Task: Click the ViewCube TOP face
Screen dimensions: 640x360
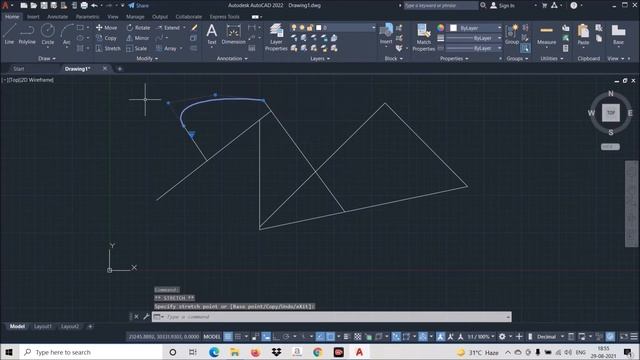Action: 611,113
